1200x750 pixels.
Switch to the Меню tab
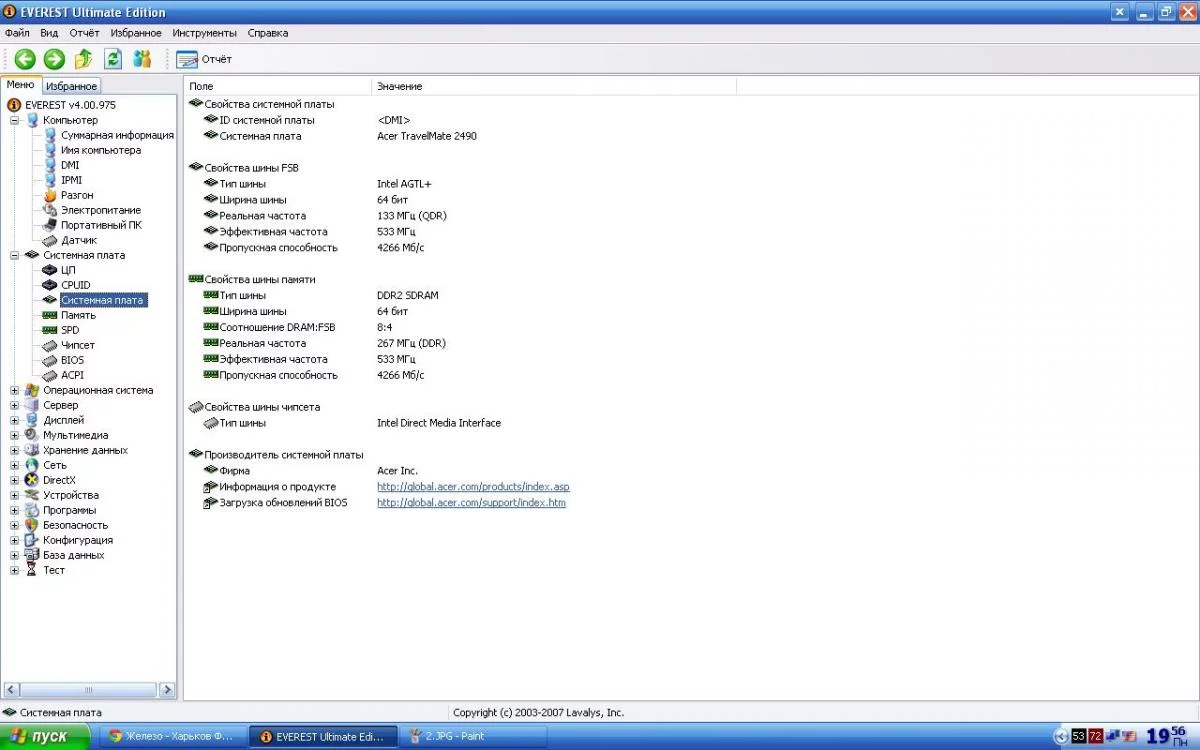point(21,85)
